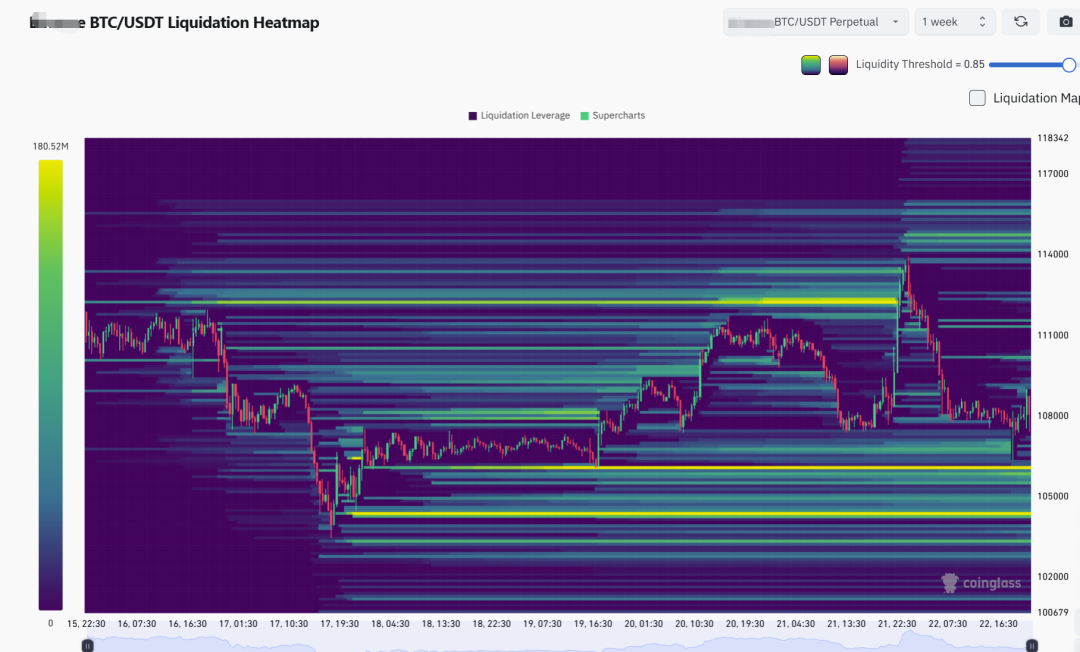Click the purple Liquidation Leverage legend square

coord(473,116)
